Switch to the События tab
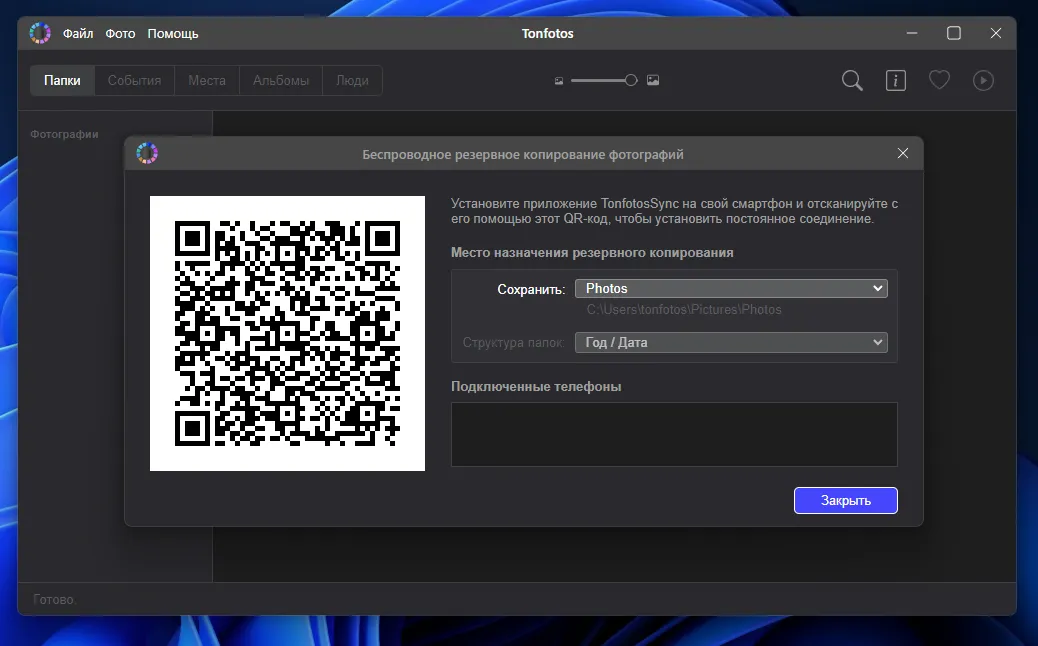The height and width of the screenshot is (646, 1038). click(x=134, y=81)
